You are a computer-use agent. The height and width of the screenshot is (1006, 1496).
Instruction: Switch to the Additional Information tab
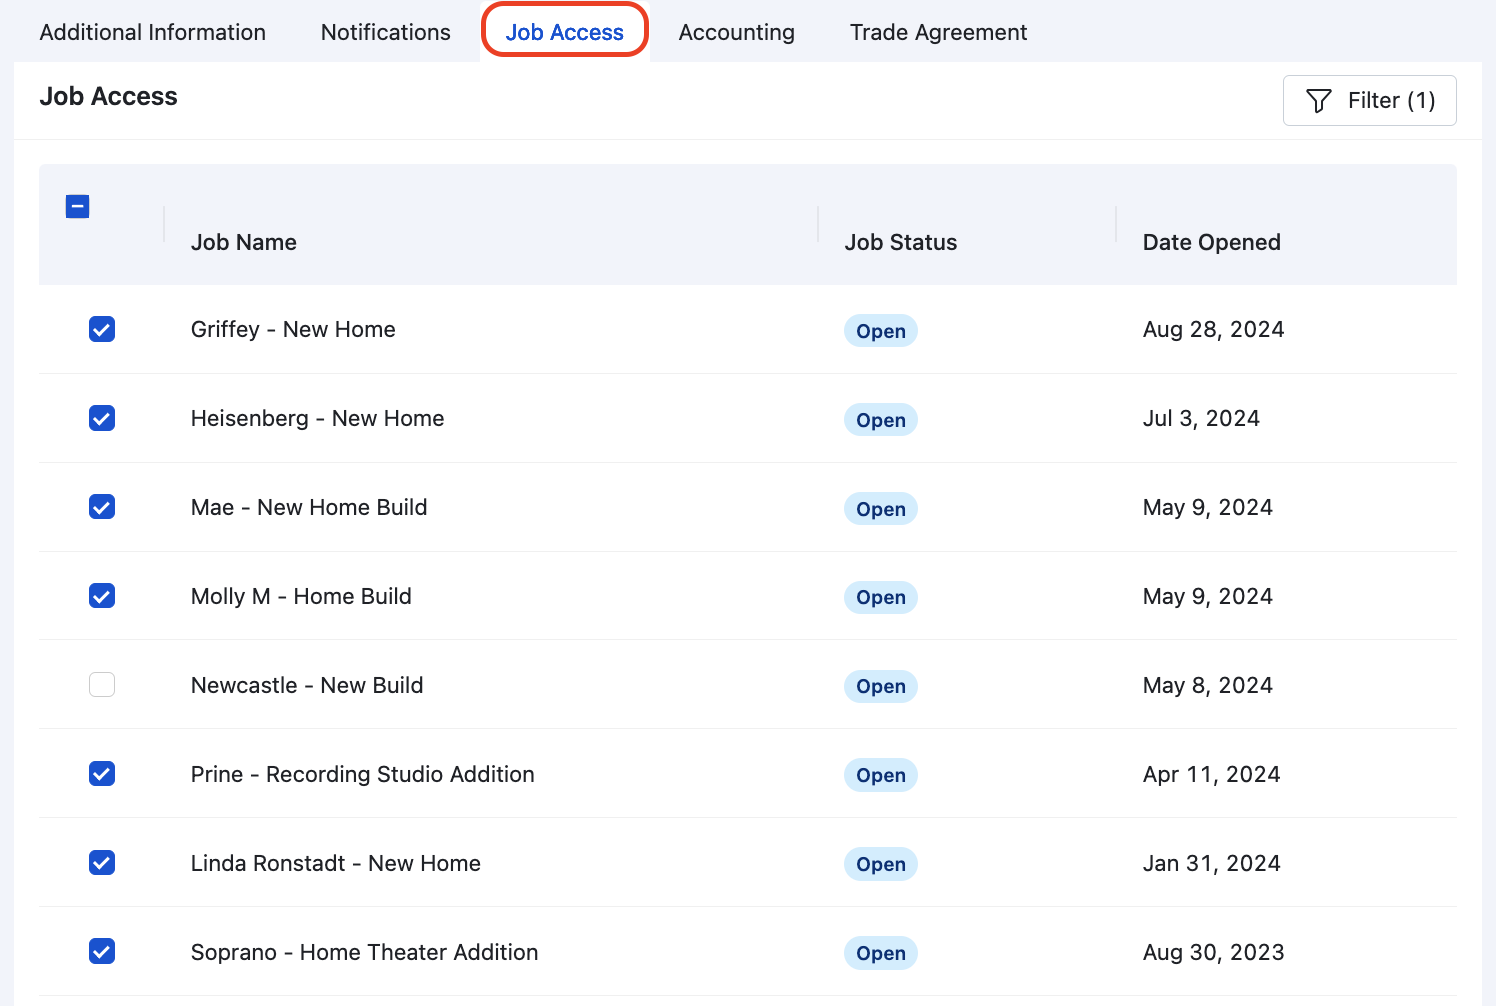pyautogui.click(x=153, y=32)
